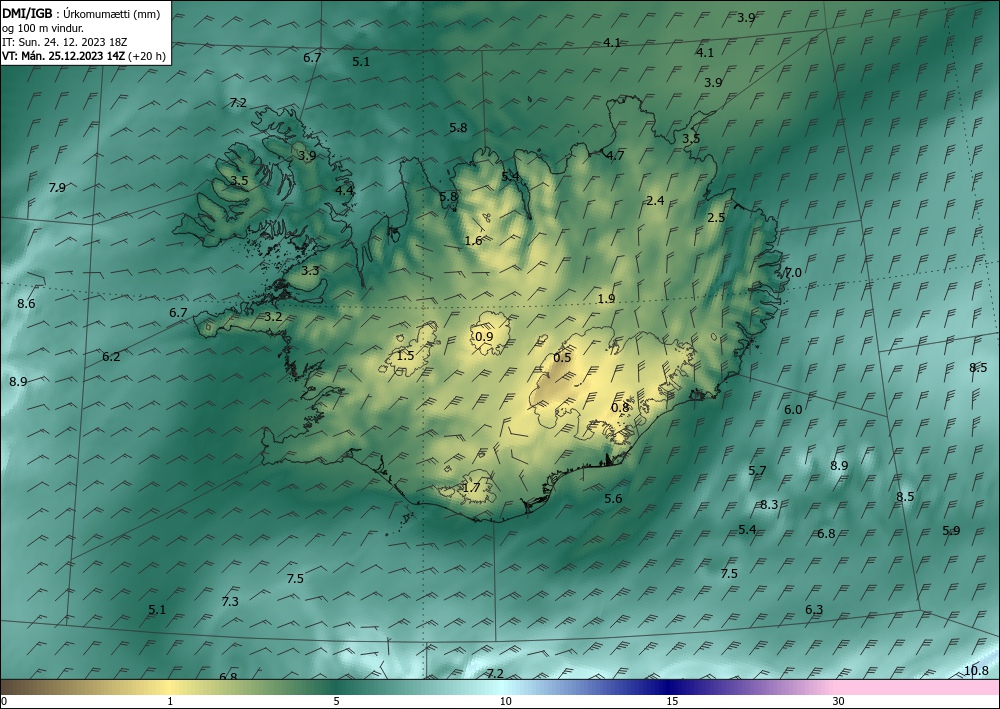Click the 3.2 value on the Snæfellsnes peninsula
The height and width of the screenshot is (709, 1000).
point(274,317)
